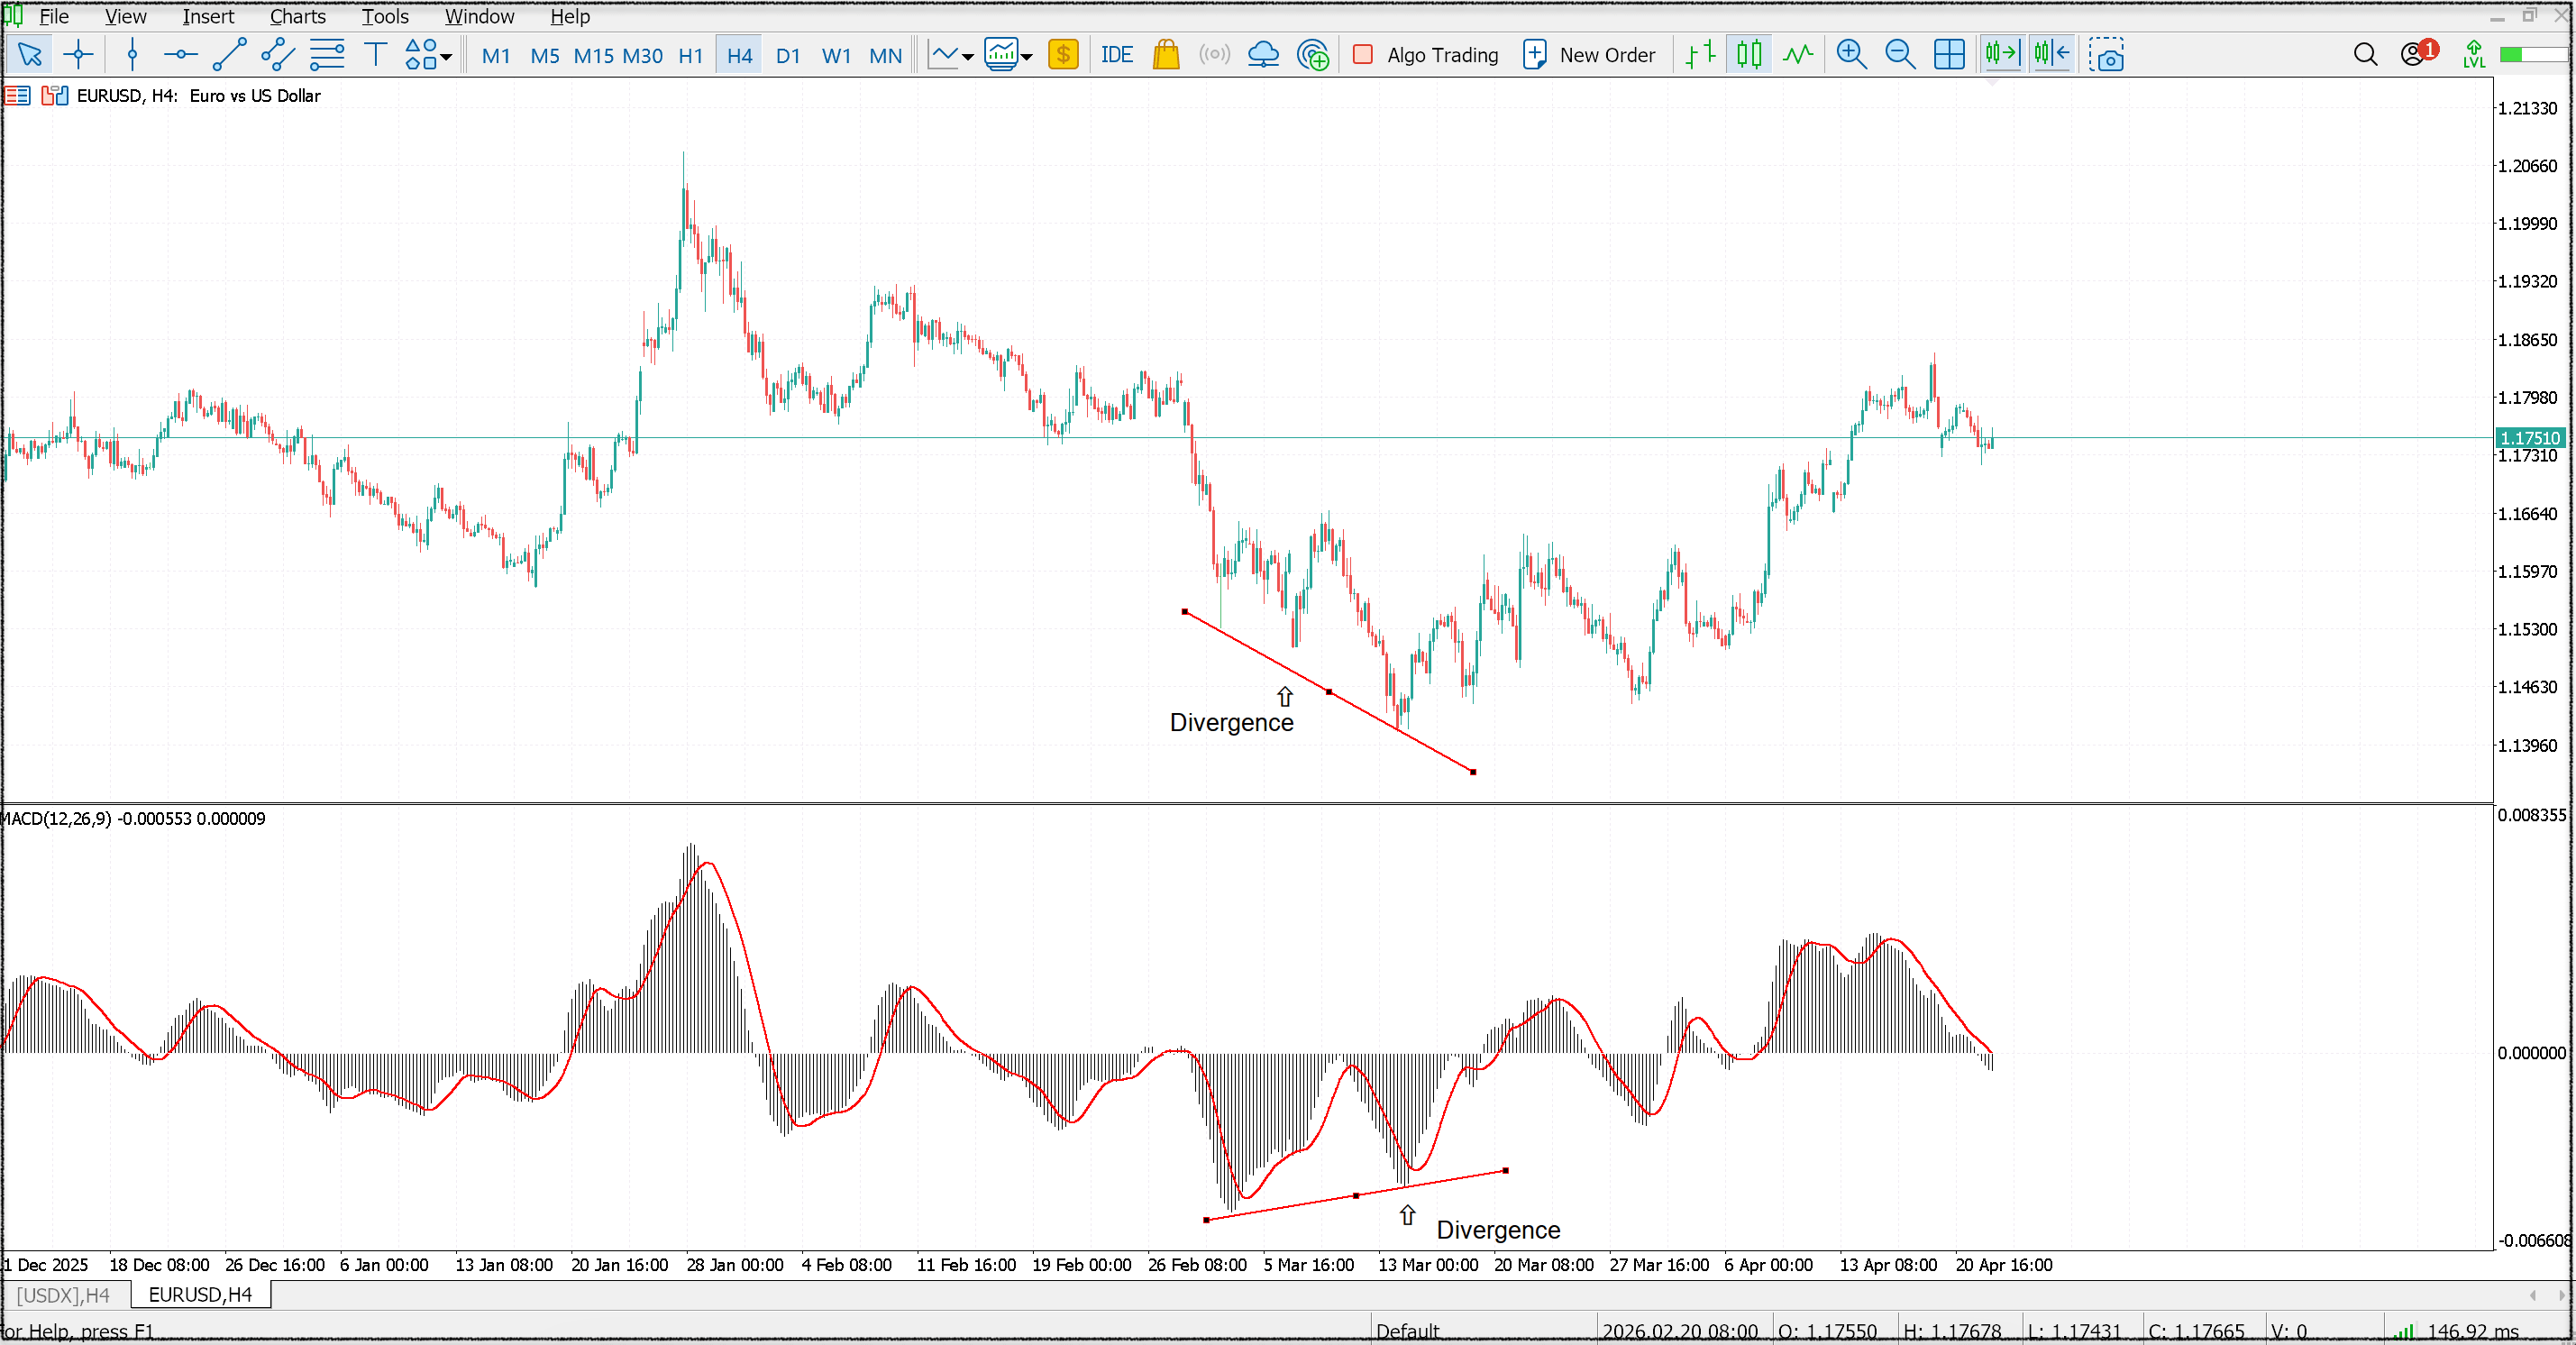The height and width of the screenshot is (1345, 2576).
Task: Select the Fibonacci retracement tool
Action: [x=327, y=55]
